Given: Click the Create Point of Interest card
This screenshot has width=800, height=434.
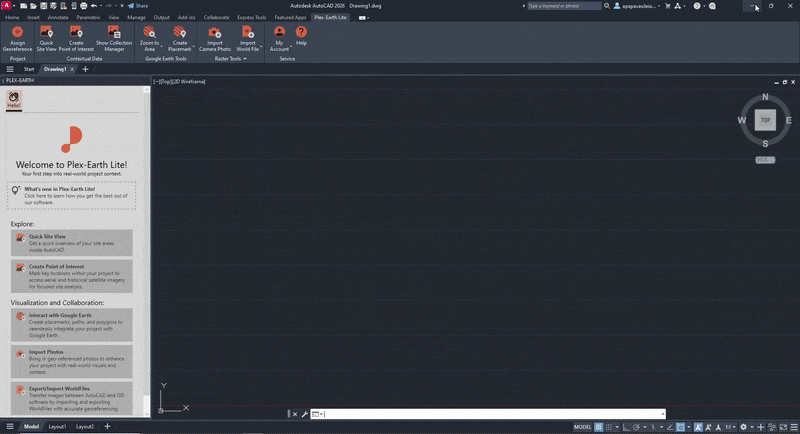Looking at the screenshot, I should [71, 276].
